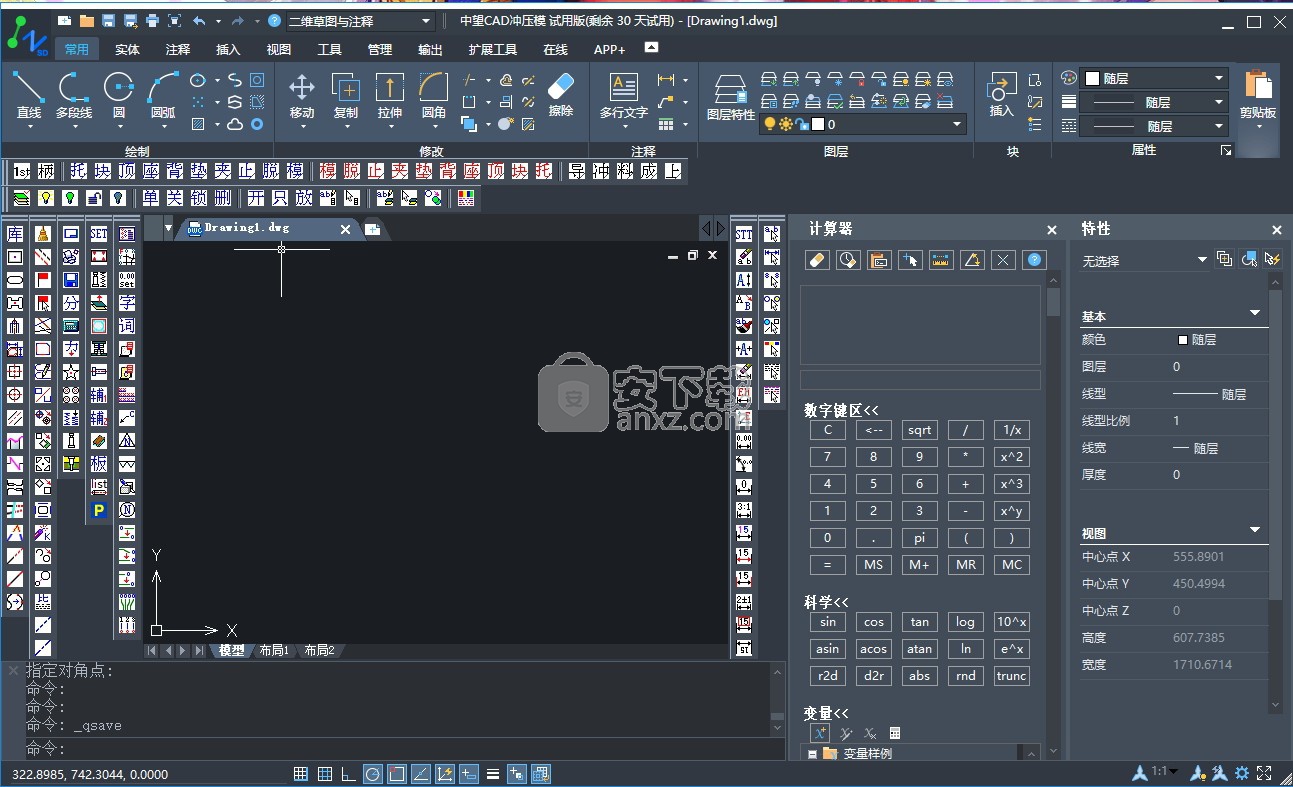Viewport: 1293px width, 787px height.
Task: Click the calculator expression input field
Action: click(920, 380)
